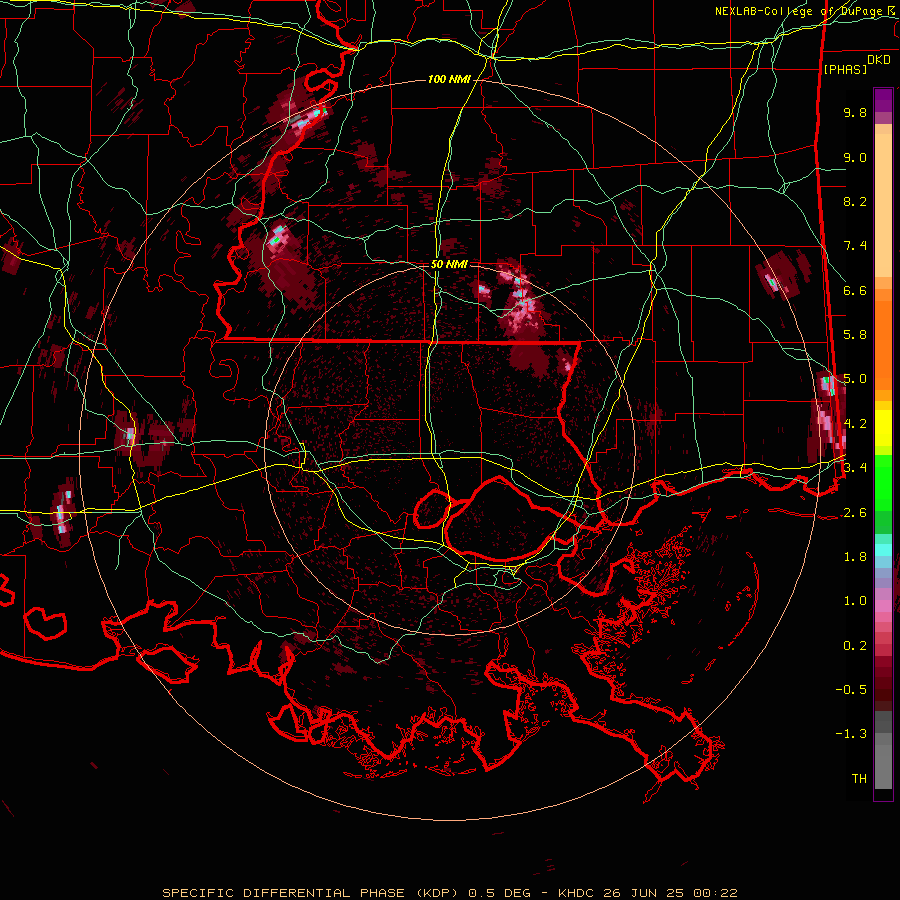Pick the pink segment of the color bar

pyautogui.click(x=883, y=606)
